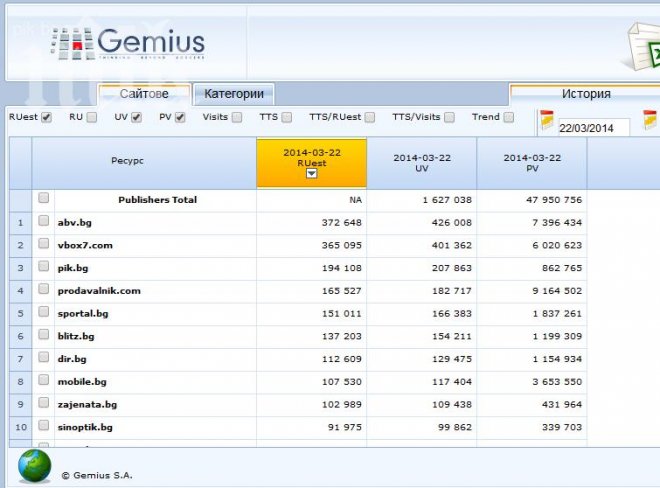Open calendar icon left of date field
The width and height of the screenshot is (660, 488).
point(547,122)
